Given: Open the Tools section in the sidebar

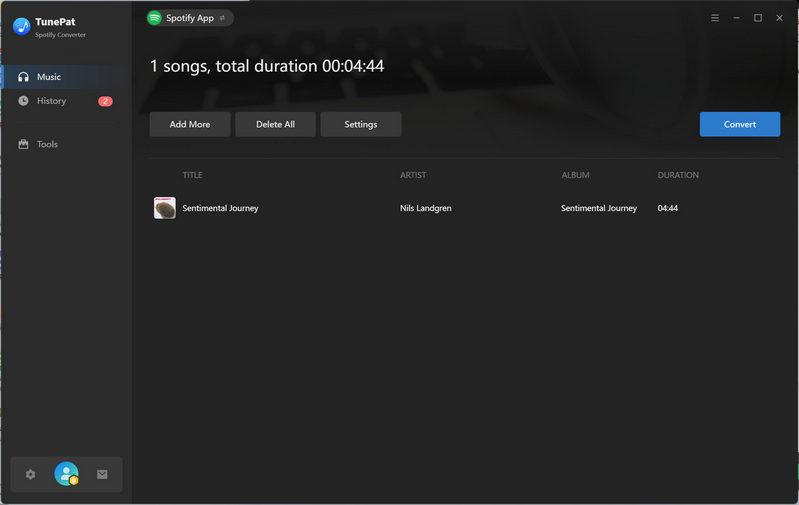Looking at the screenshot, I should (66, 144).
